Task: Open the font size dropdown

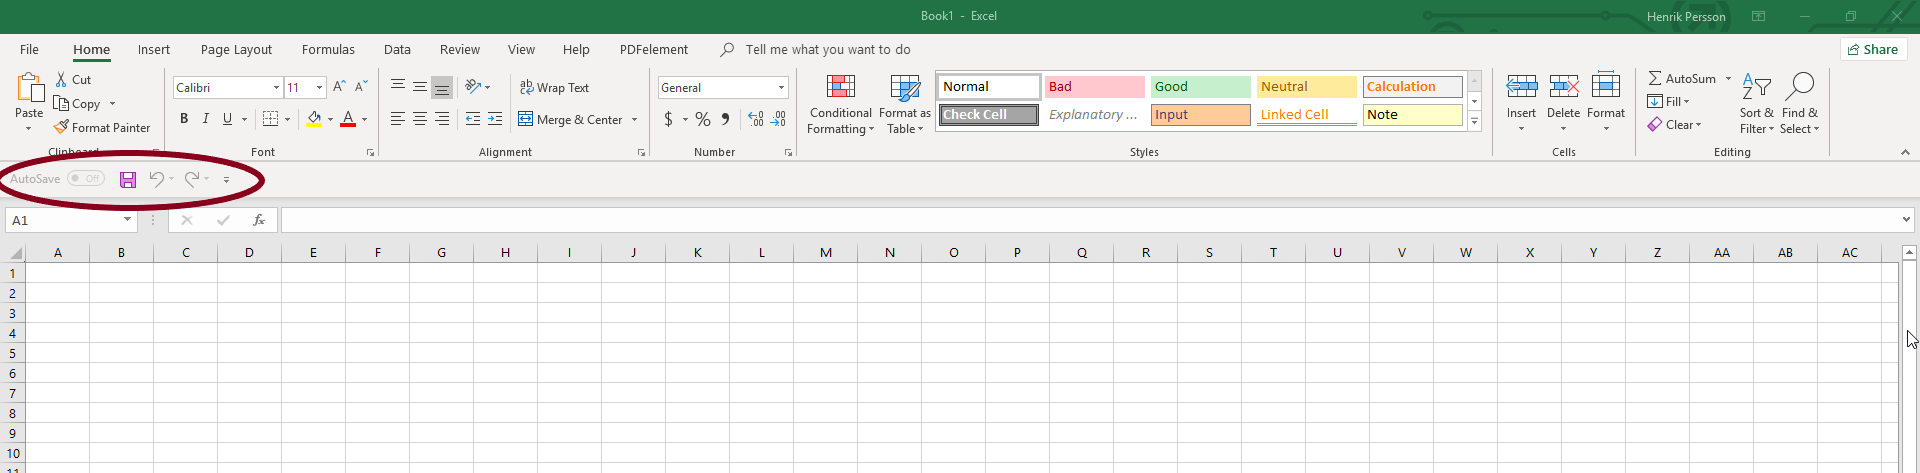Action: 320,87
